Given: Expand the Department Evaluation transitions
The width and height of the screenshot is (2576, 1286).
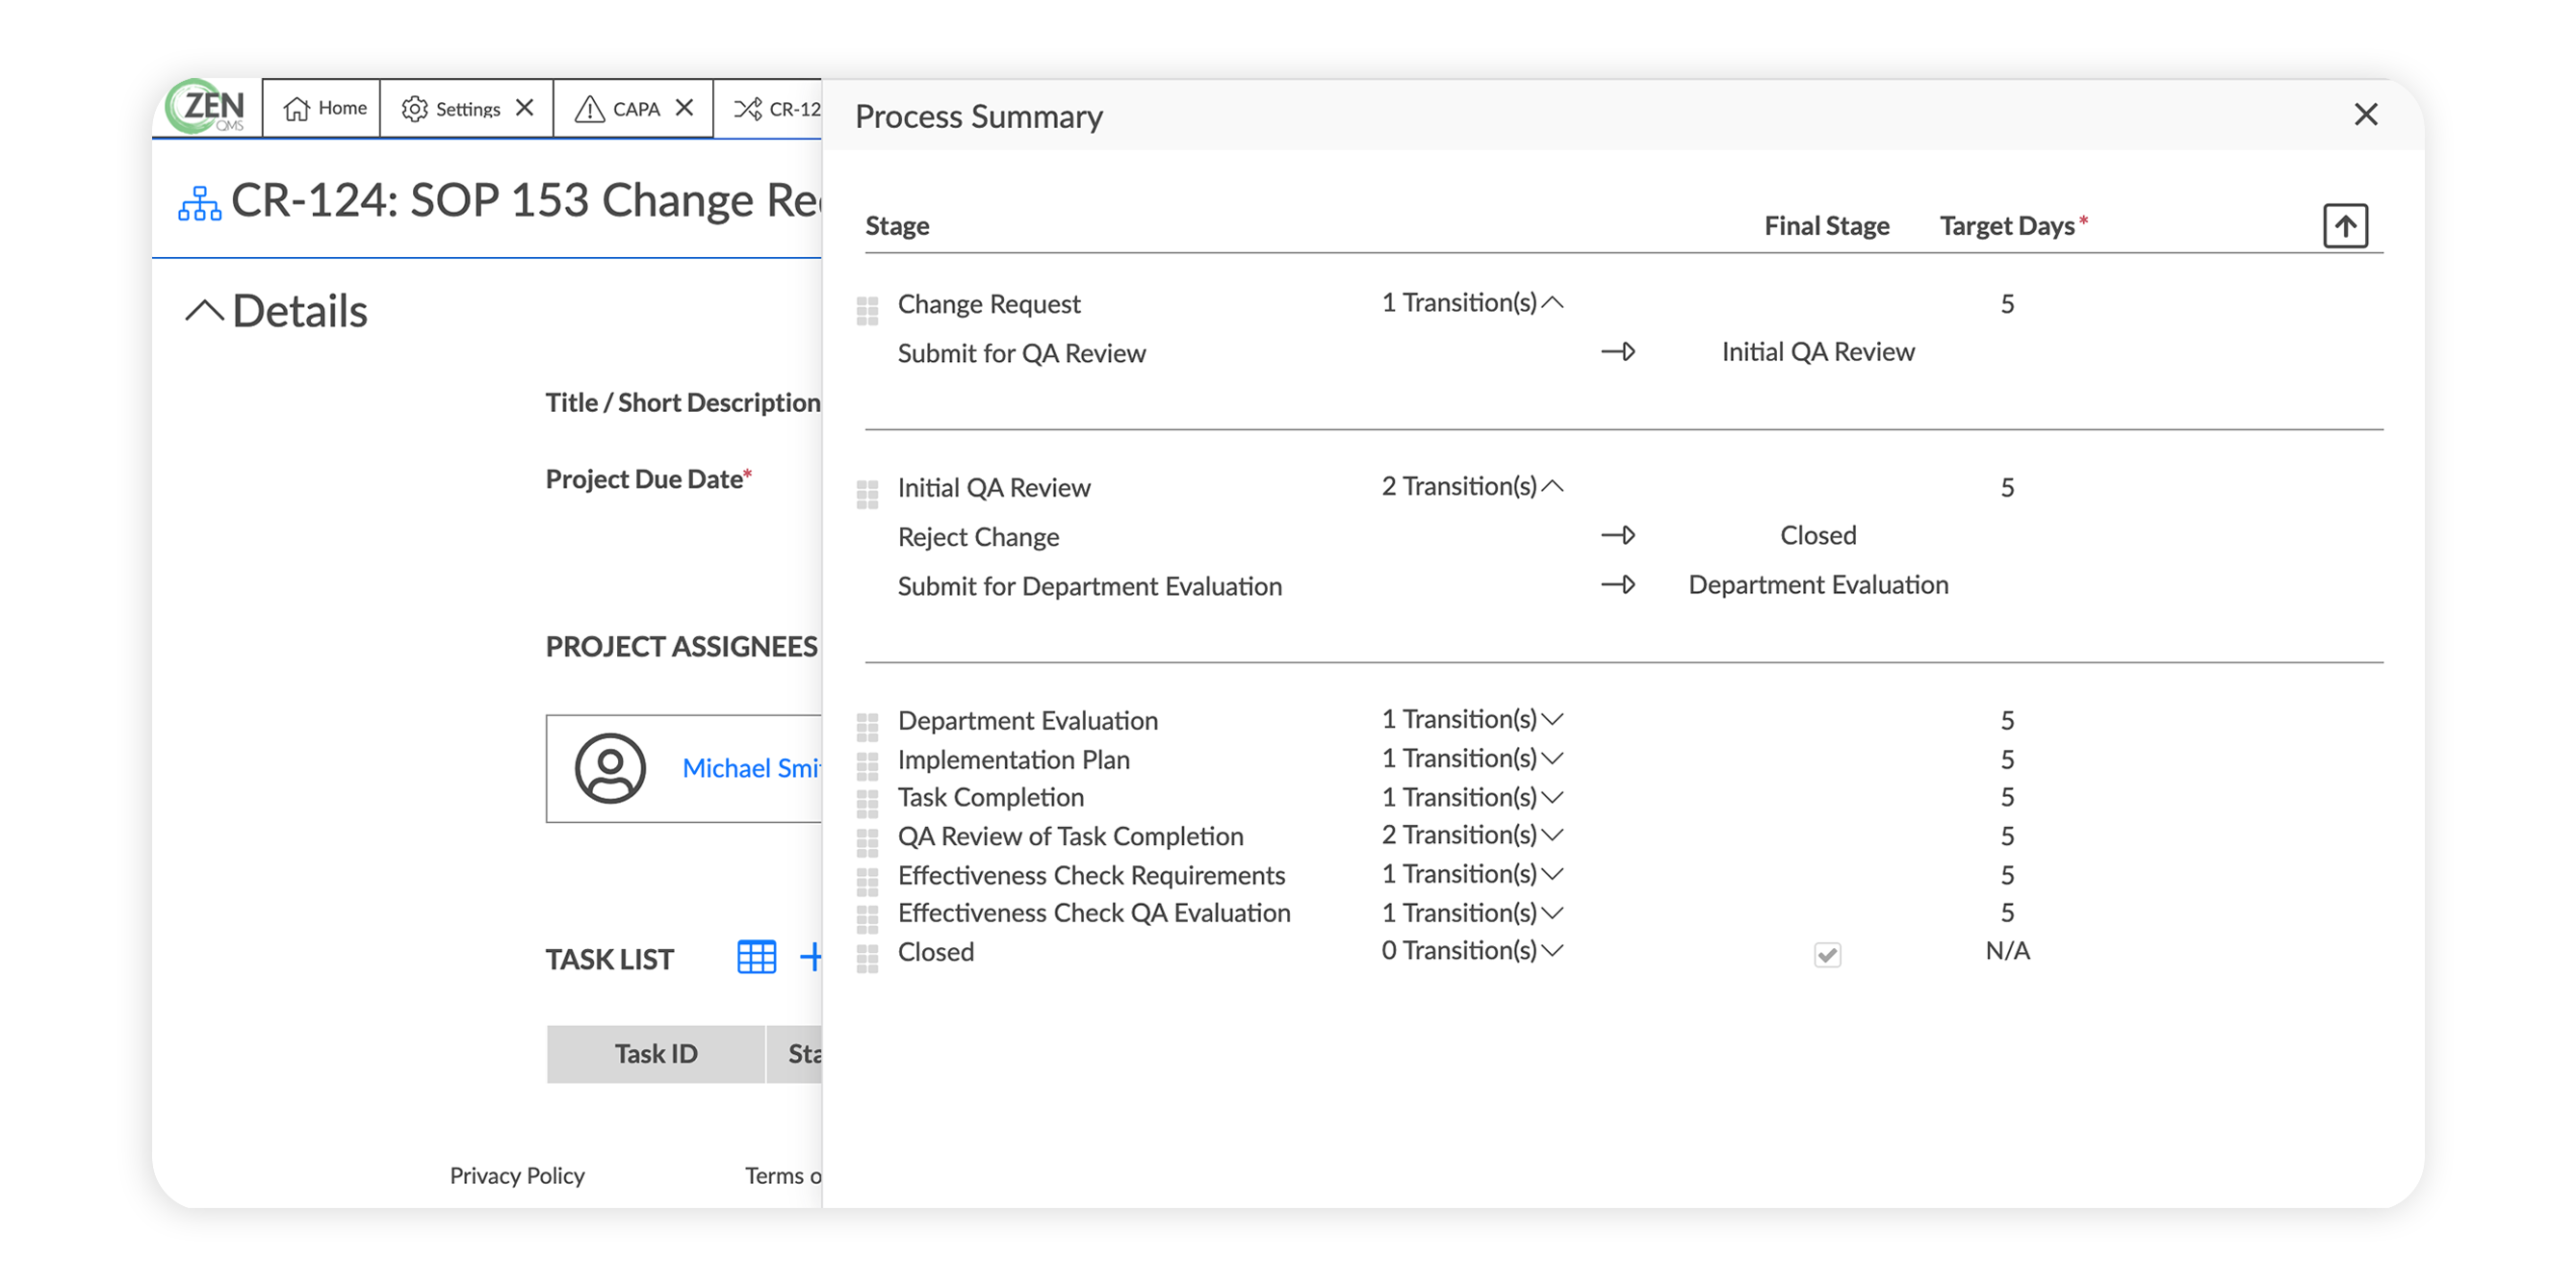Looking at the screenshot, I should pyautogui.click(x=1552, y=720).
